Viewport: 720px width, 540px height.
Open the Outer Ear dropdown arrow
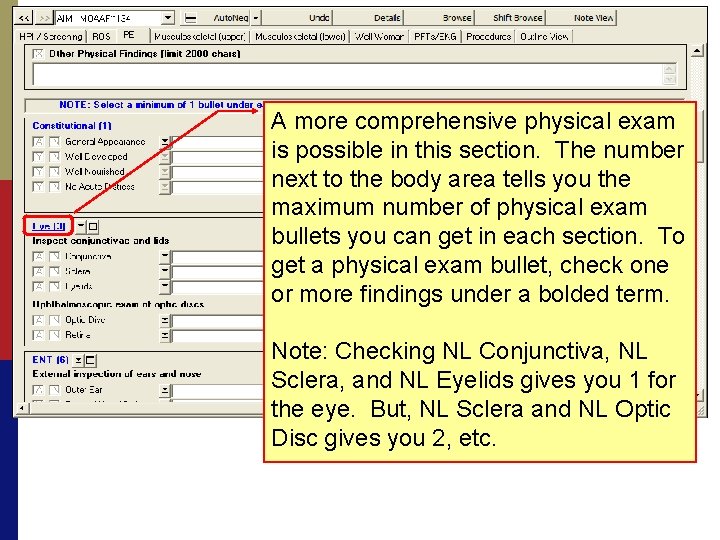(x=164, y=391)
